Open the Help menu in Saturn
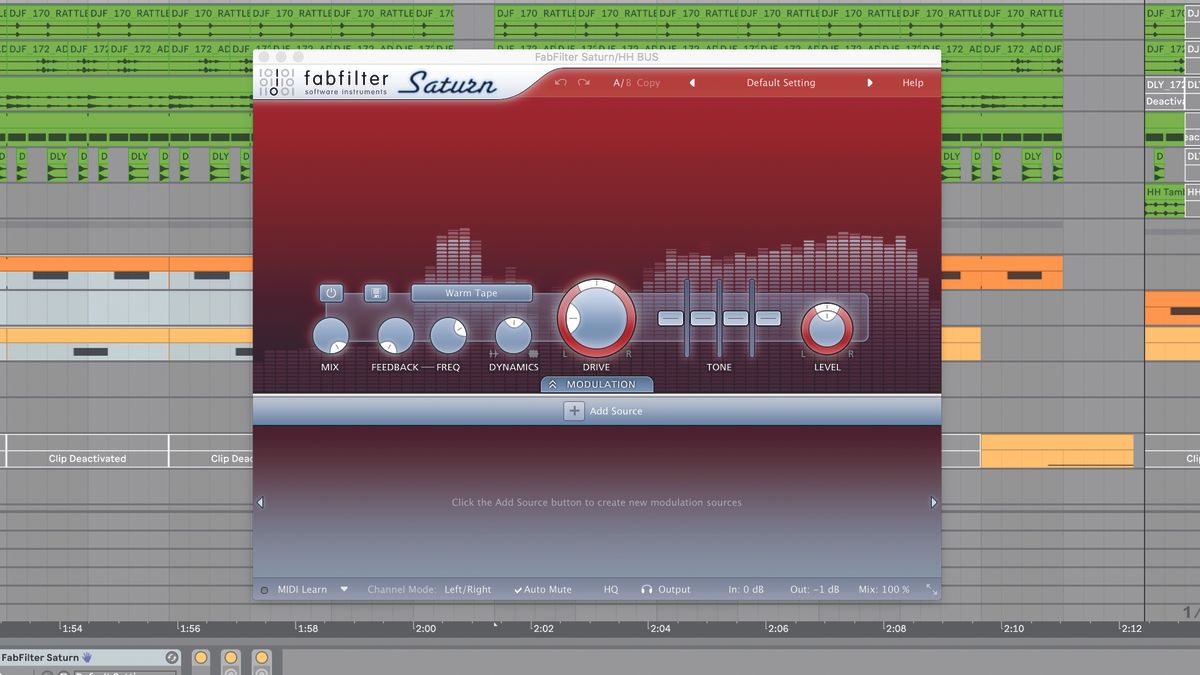 pyautogui.click(x=912, y=83)
